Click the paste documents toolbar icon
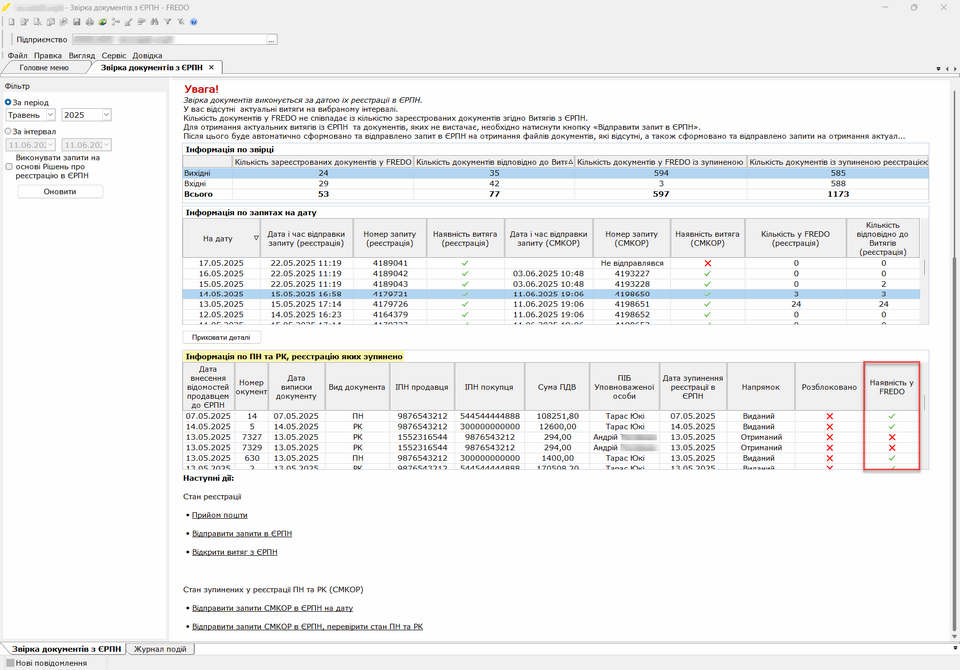 pyautogui.click(x=64, y=21)
